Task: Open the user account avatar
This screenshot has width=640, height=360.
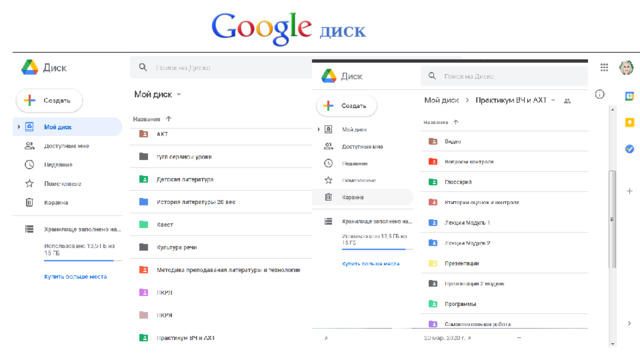Action: pyautogui.click(x=626, y=67)
